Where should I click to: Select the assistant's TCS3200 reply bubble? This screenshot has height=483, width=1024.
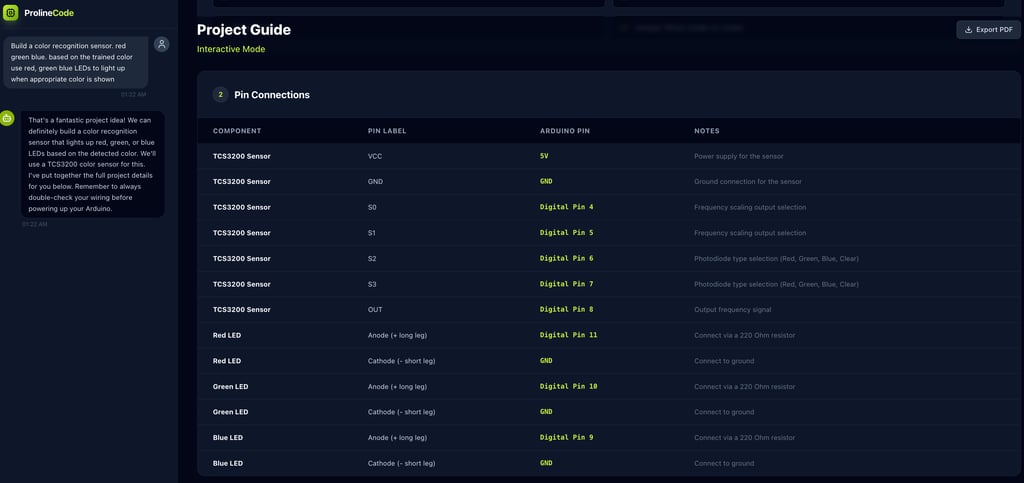pos(92,163)
